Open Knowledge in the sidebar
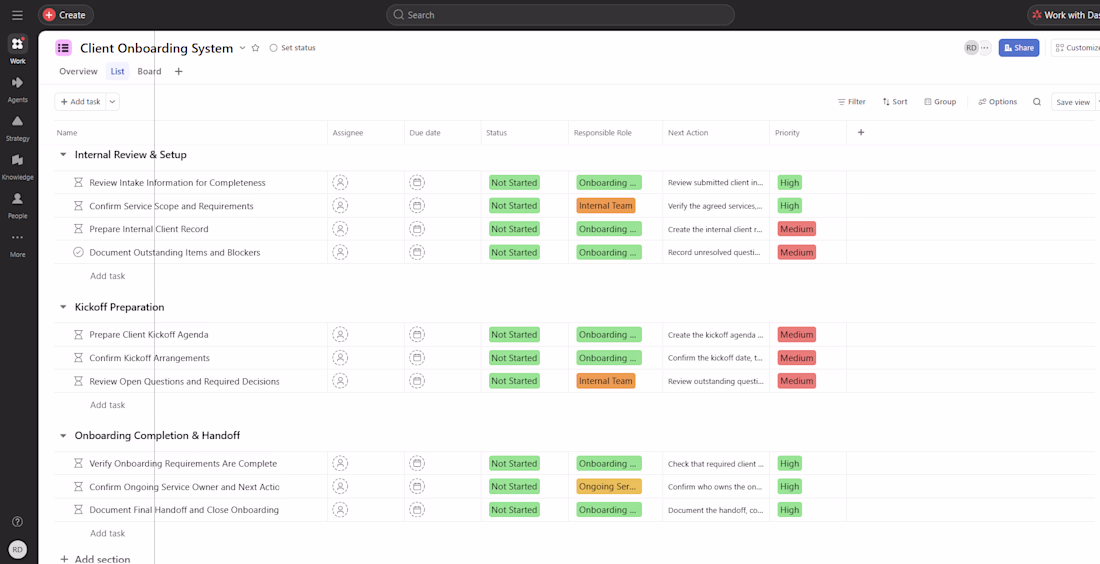This screenshot has height=564, width=1100. (x=18, y=166)
